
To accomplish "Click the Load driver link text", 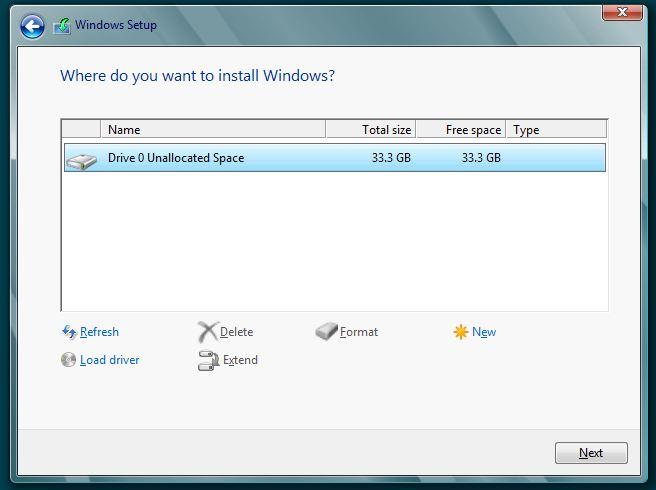I will point(109,360).
